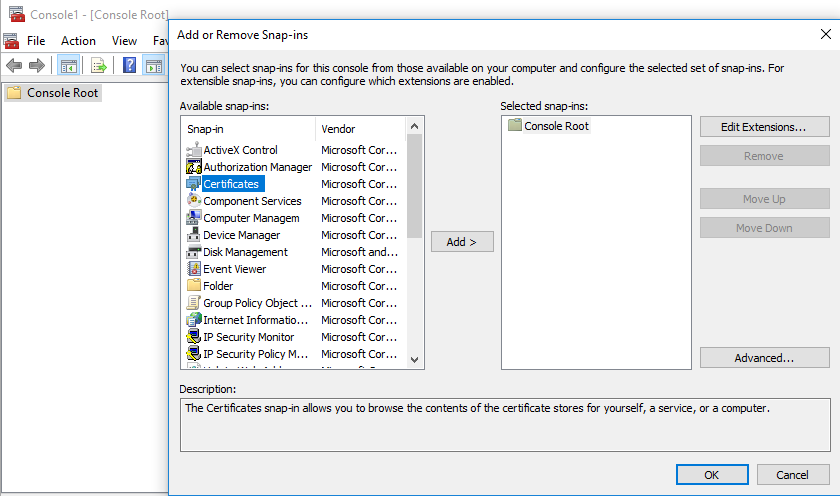The height and width of the screenshot is (496, 840).
Task: Click the Console Root folder icon in the tree pane
Action: point(14,93)
